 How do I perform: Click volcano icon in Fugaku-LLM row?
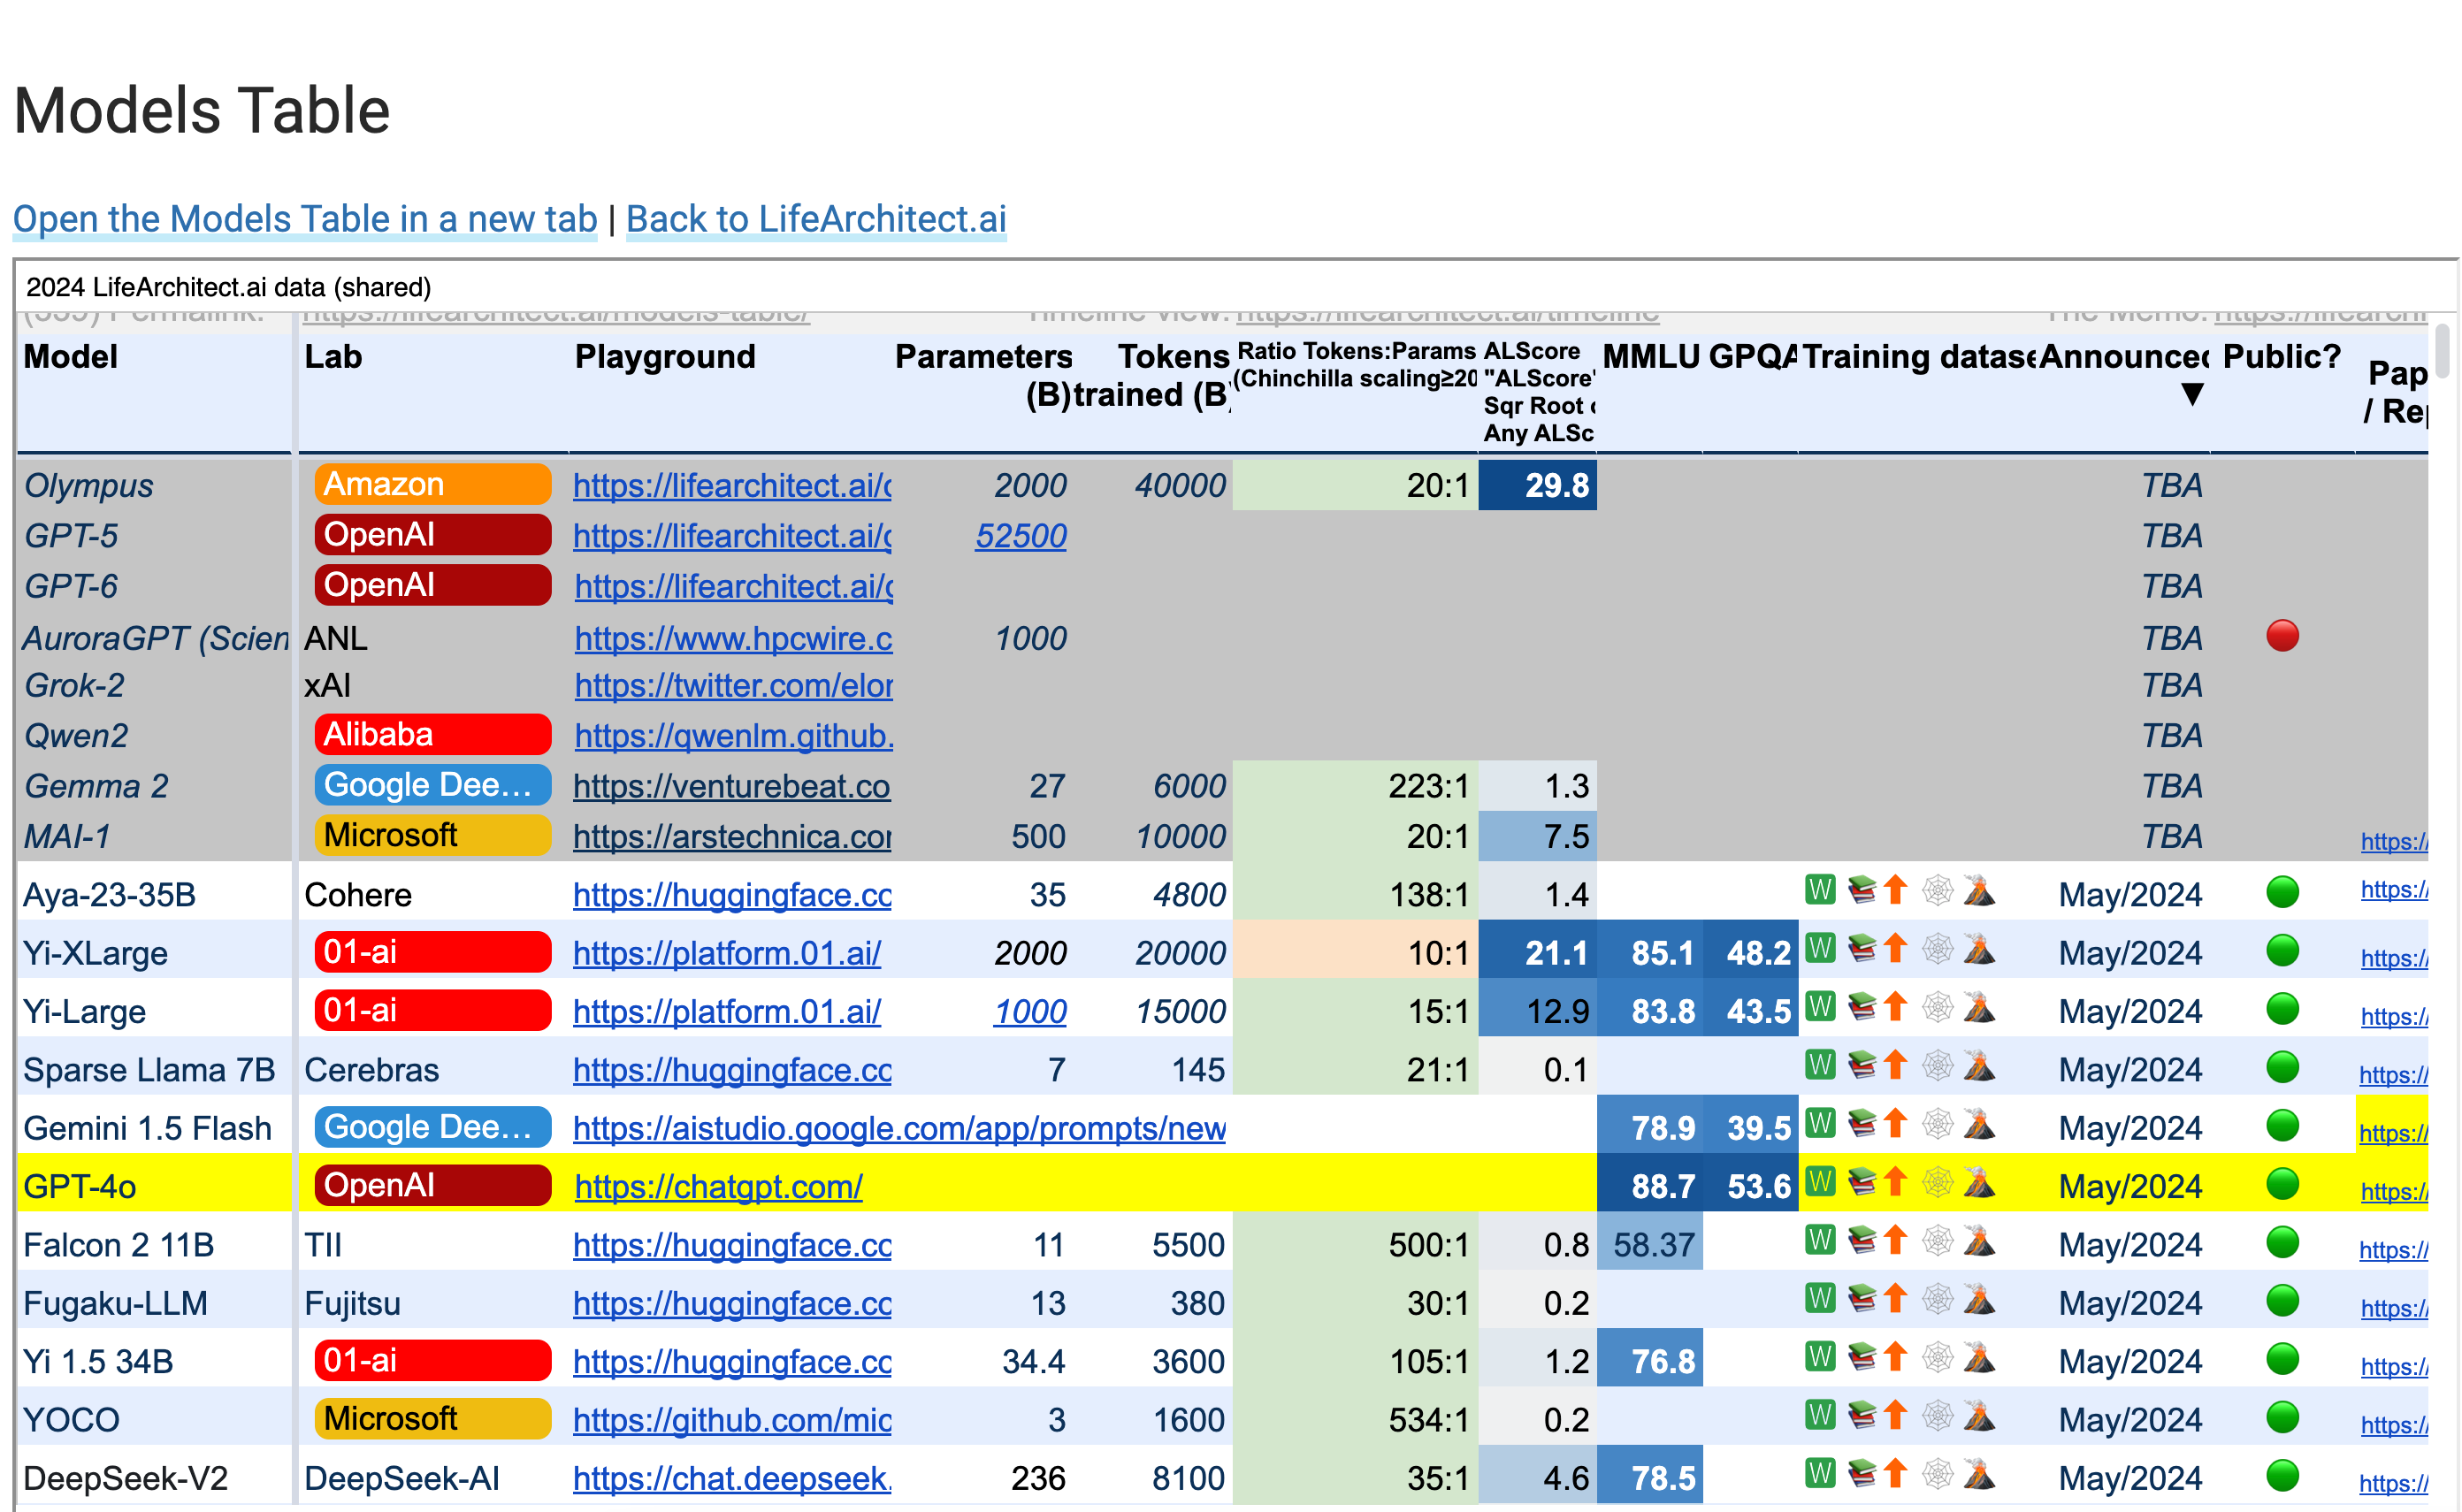point(1978,1298)
